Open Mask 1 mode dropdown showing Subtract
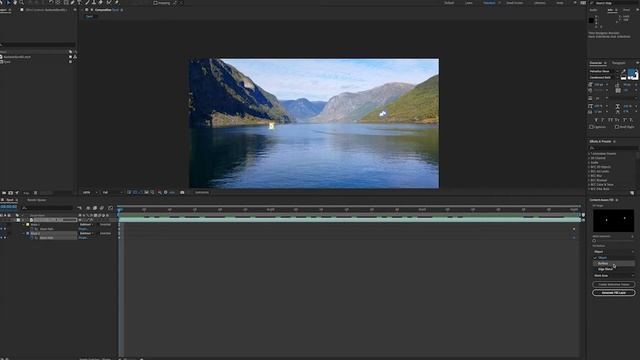This screenshot has height=360, width=640. [x=87, y=224]
